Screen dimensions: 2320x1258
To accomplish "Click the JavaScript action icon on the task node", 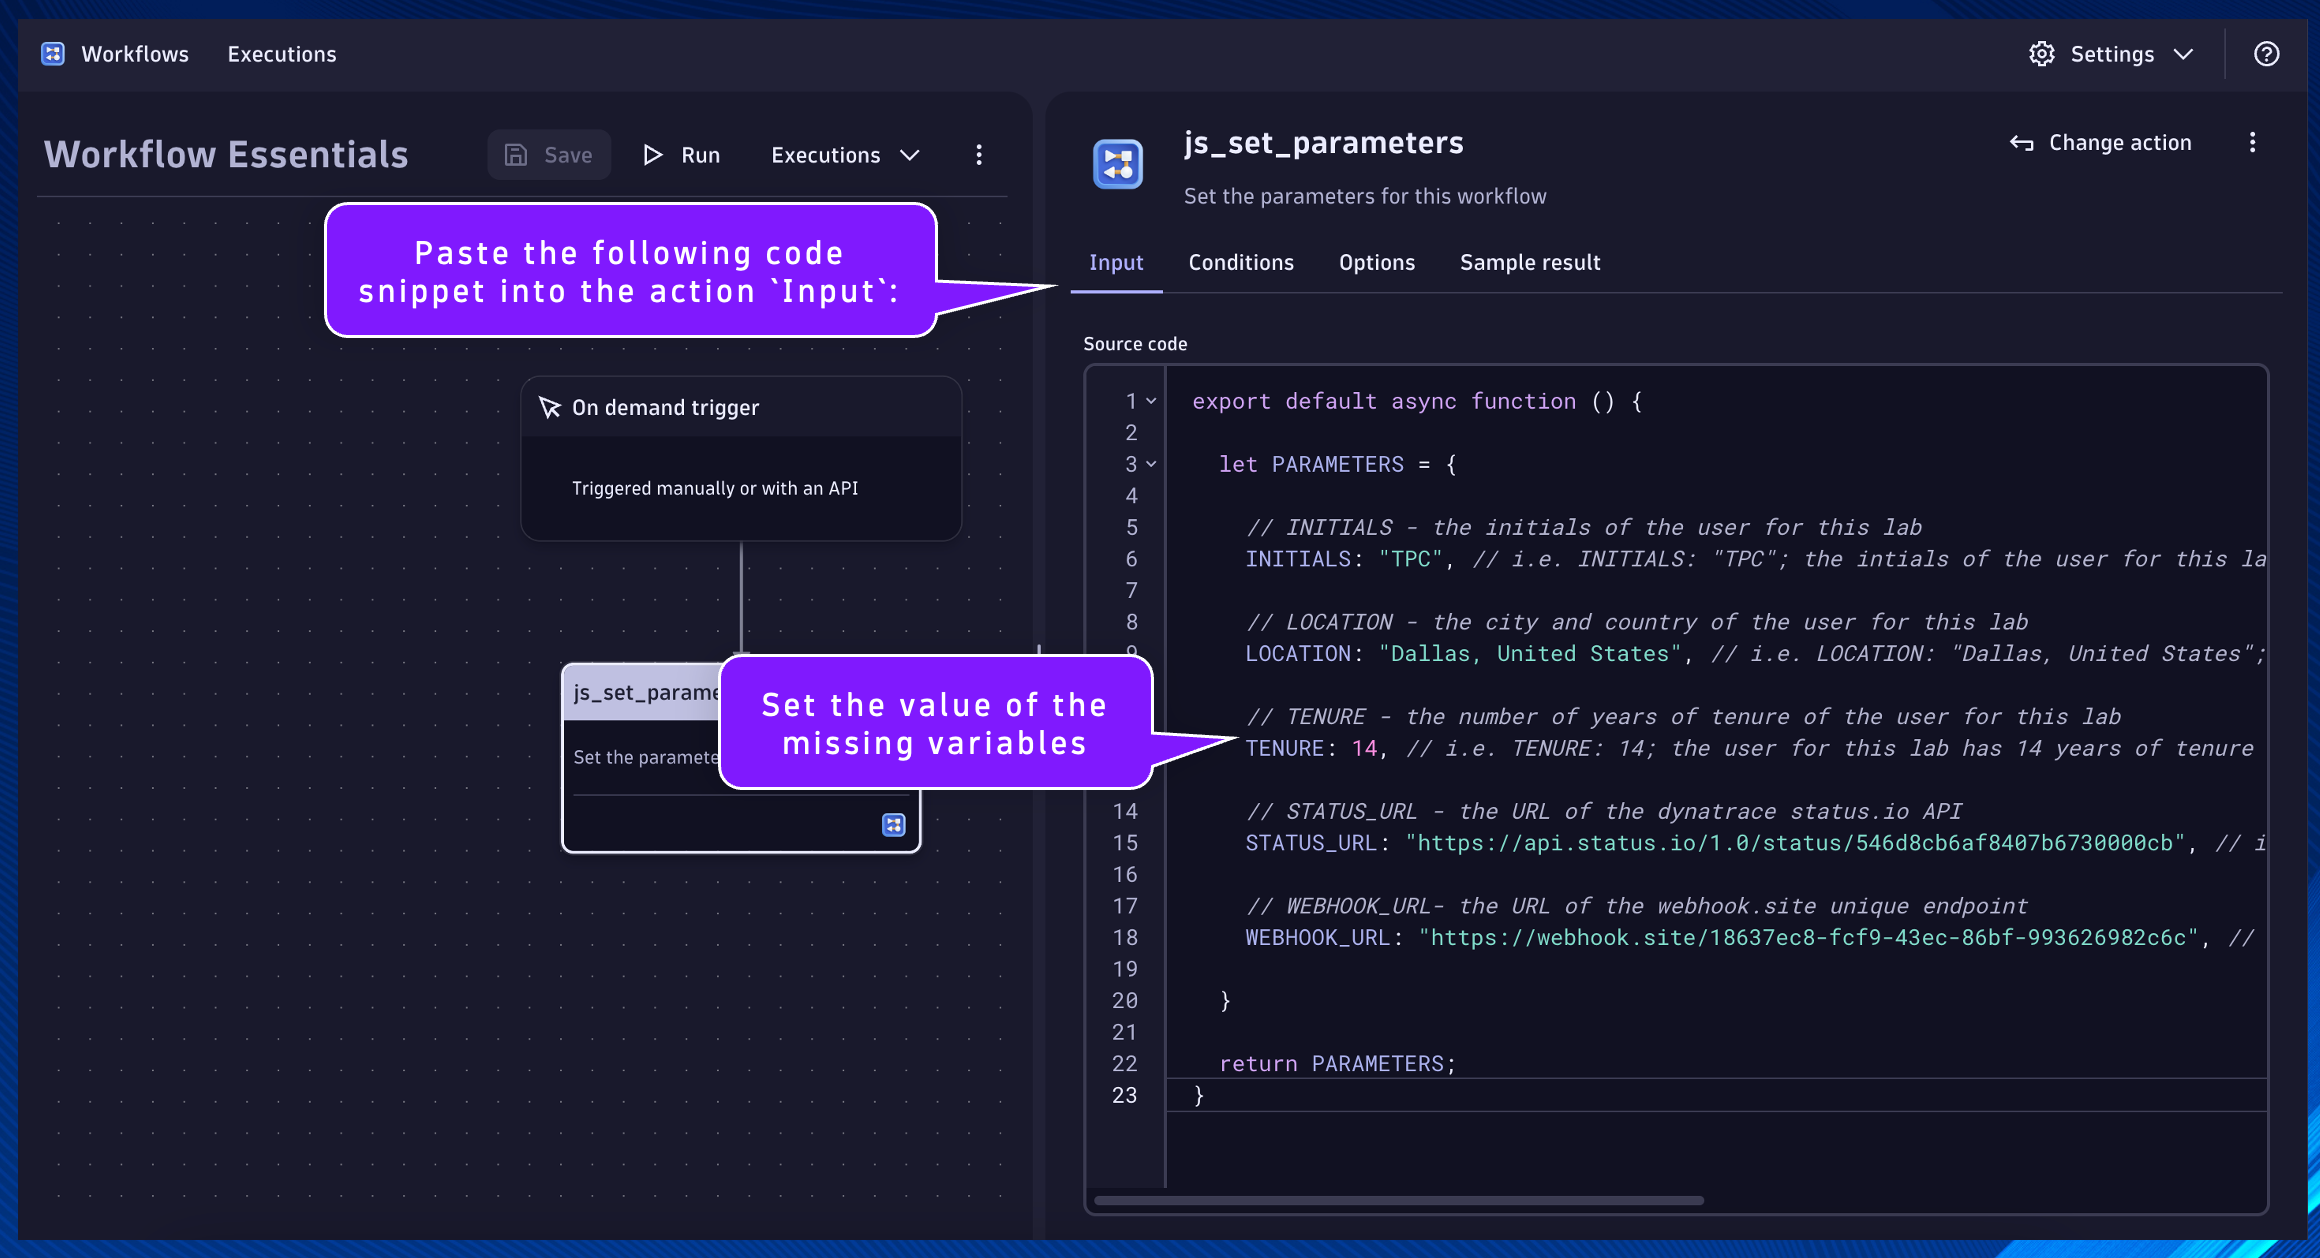I will pyautogui.click(x=894, y=825).
